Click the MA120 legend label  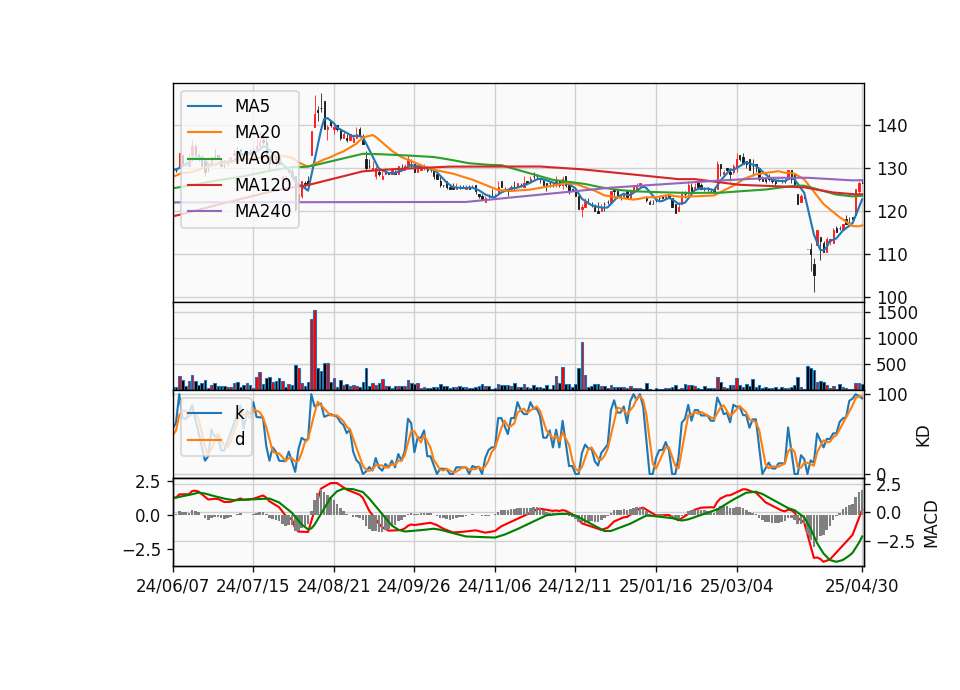pos(263,184)
